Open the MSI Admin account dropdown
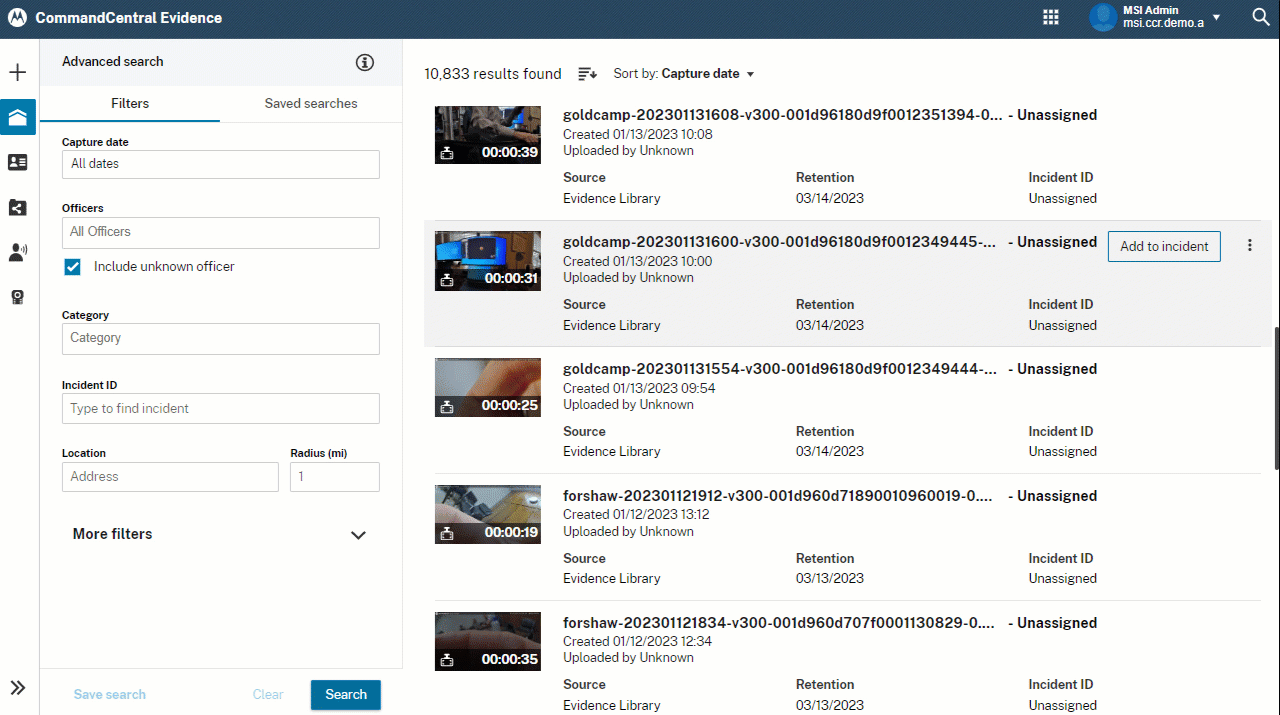Image resolution: width=1280 pixels, height=715 pixels. click(1215, 17)
